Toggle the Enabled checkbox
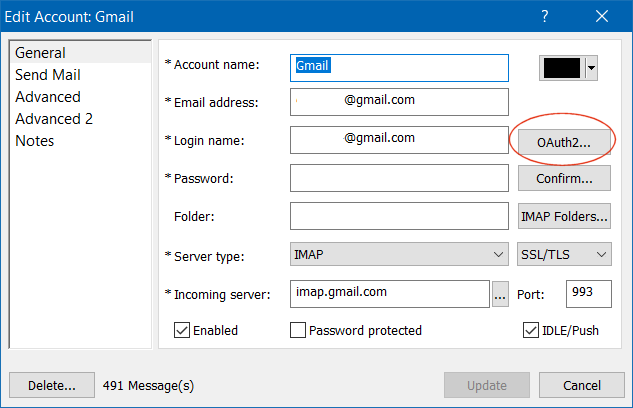The image size is (633, 408). tap(182, 330)
